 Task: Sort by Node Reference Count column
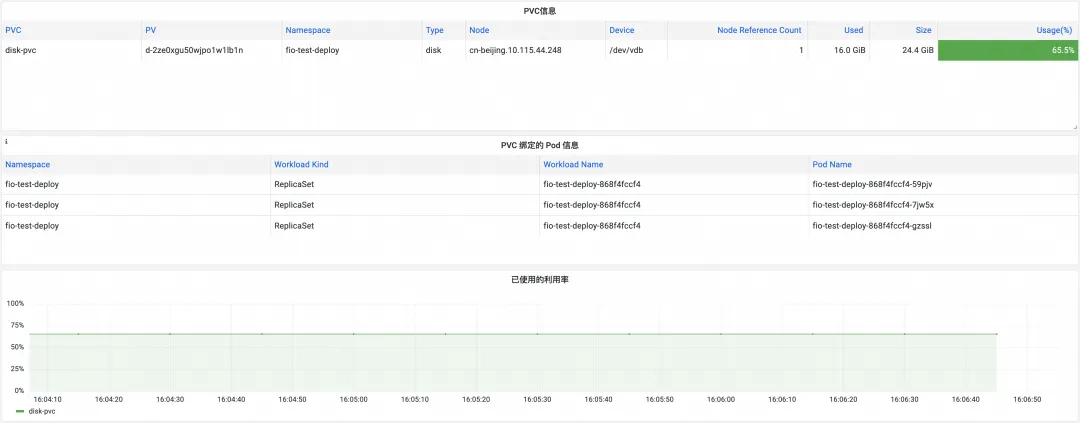(x=759, y=30)
